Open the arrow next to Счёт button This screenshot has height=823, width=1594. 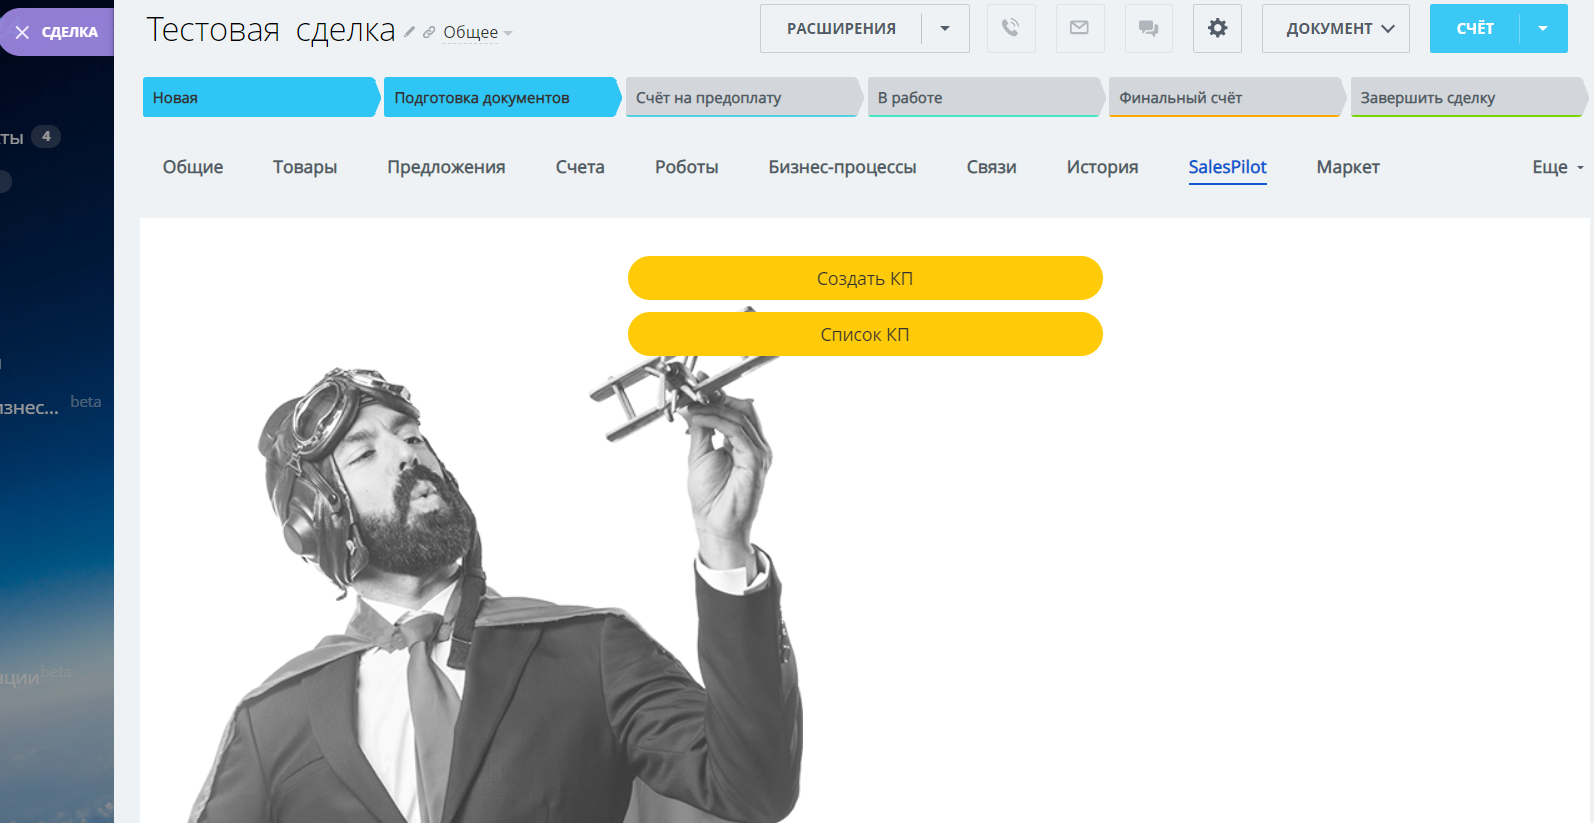pyautogui.click(x=1543, y=28)
